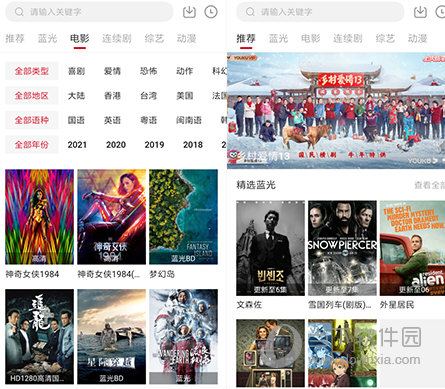This screenshot has height=389, width=445.
Task: Focus the left keyword search field
Action: click(x=89, y=12)
